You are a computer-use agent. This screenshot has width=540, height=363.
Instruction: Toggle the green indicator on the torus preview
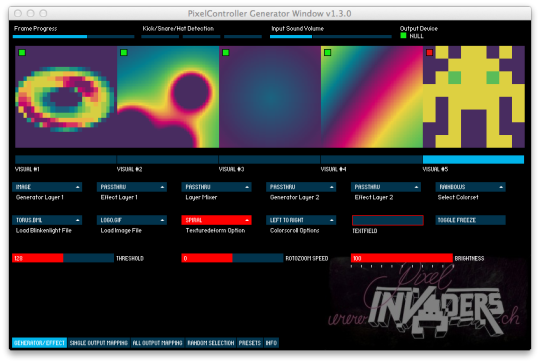pos(22,53)
